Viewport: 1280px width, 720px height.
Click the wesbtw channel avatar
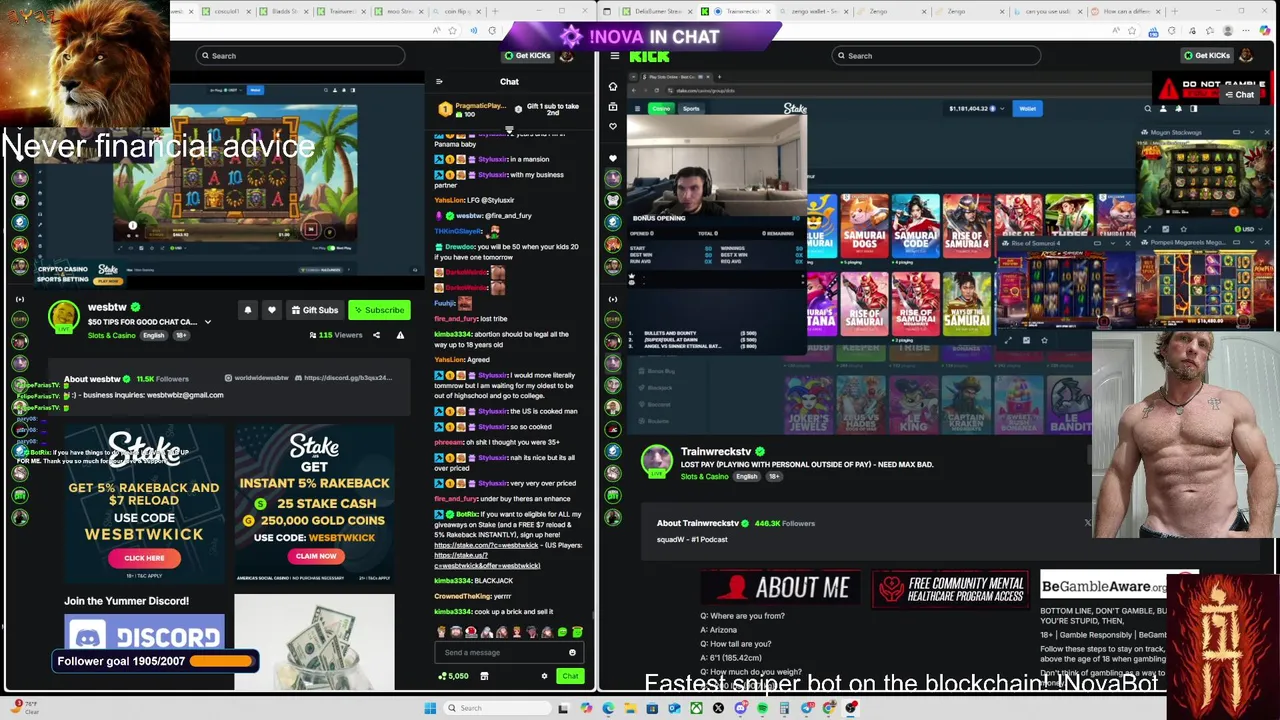pyautogui.click(x=64, y=317)
